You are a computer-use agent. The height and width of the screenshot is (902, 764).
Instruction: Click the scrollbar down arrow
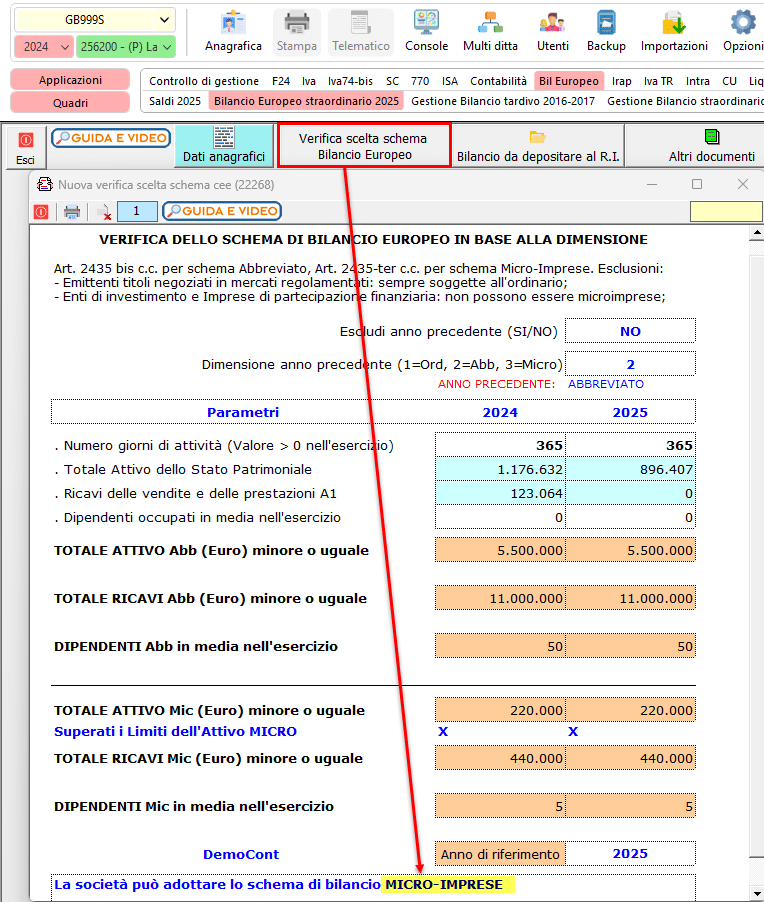pyautogui.click(x=757, y=893)
